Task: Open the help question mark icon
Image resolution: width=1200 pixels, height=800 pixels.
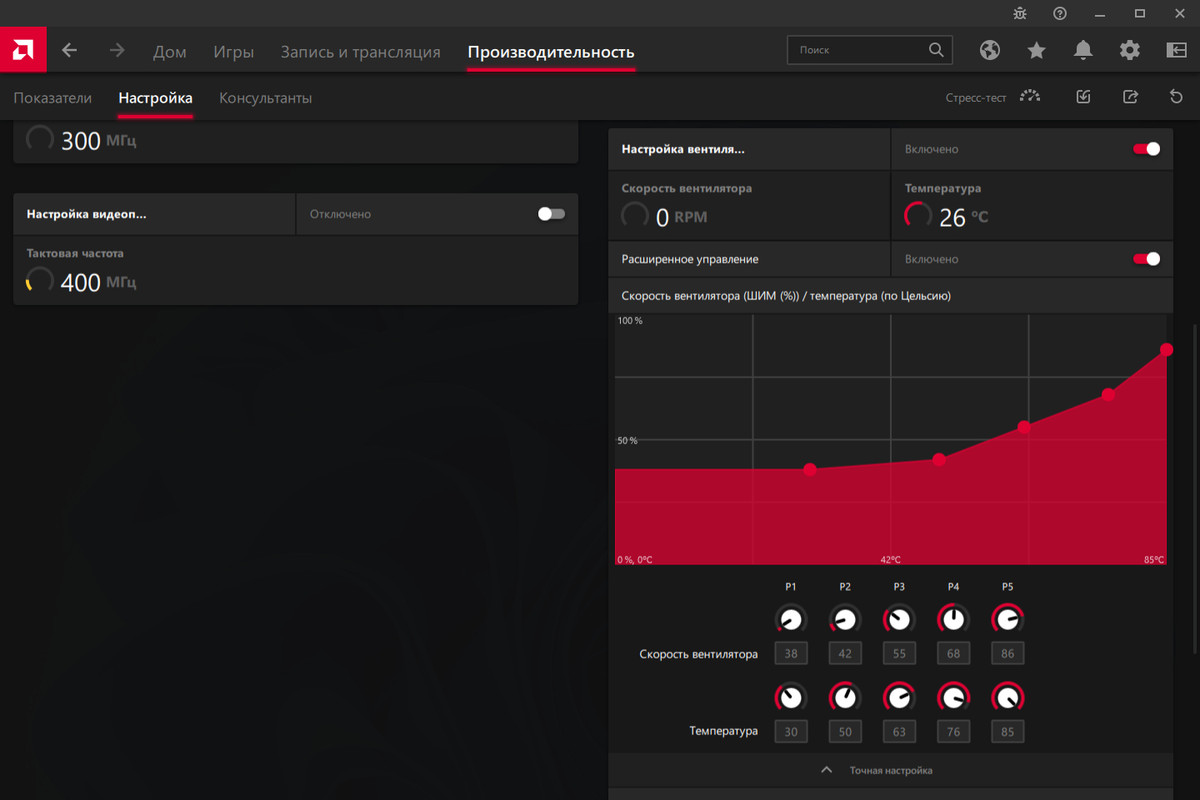Action: click(1060, 13)
